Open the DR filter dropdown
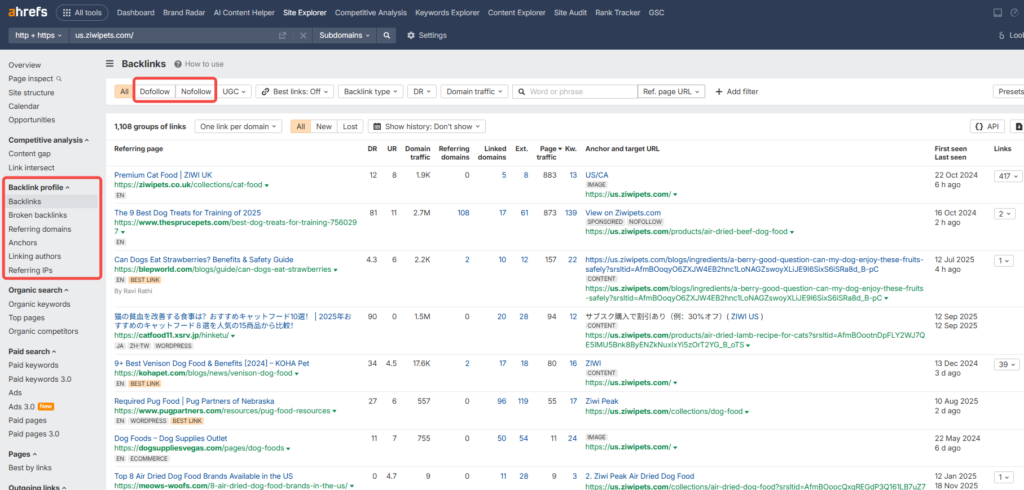The image size is (1024, 490). tap(423, 91)
